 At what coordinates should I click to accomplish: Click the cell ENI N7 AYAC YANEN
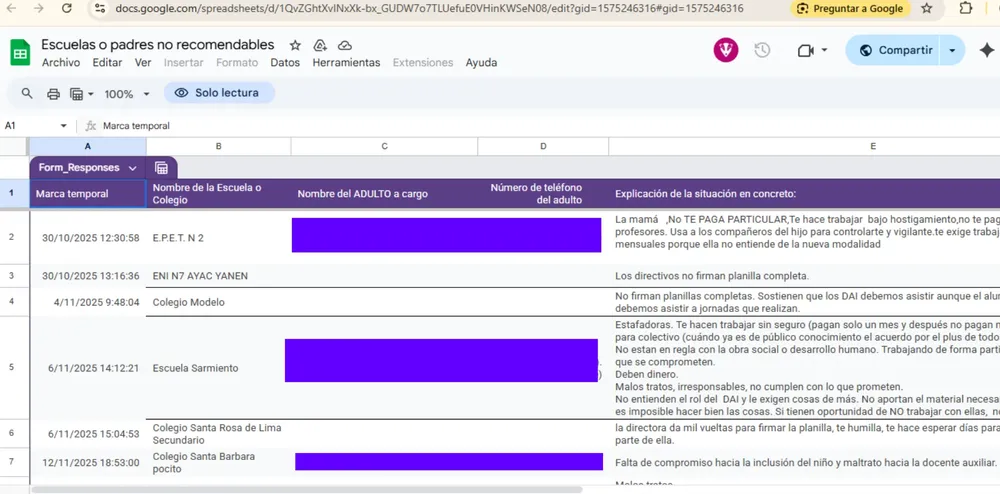click(218, 276)
